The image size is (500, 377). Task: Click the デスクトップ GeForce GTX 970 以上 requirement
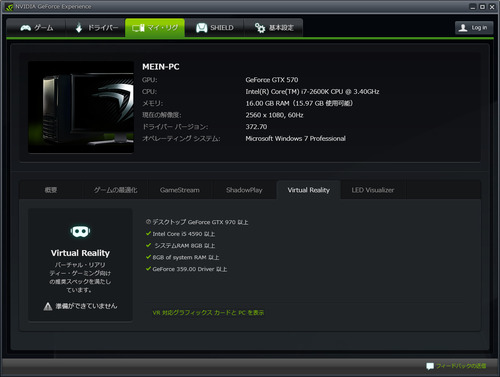click(x=200, y=222)
